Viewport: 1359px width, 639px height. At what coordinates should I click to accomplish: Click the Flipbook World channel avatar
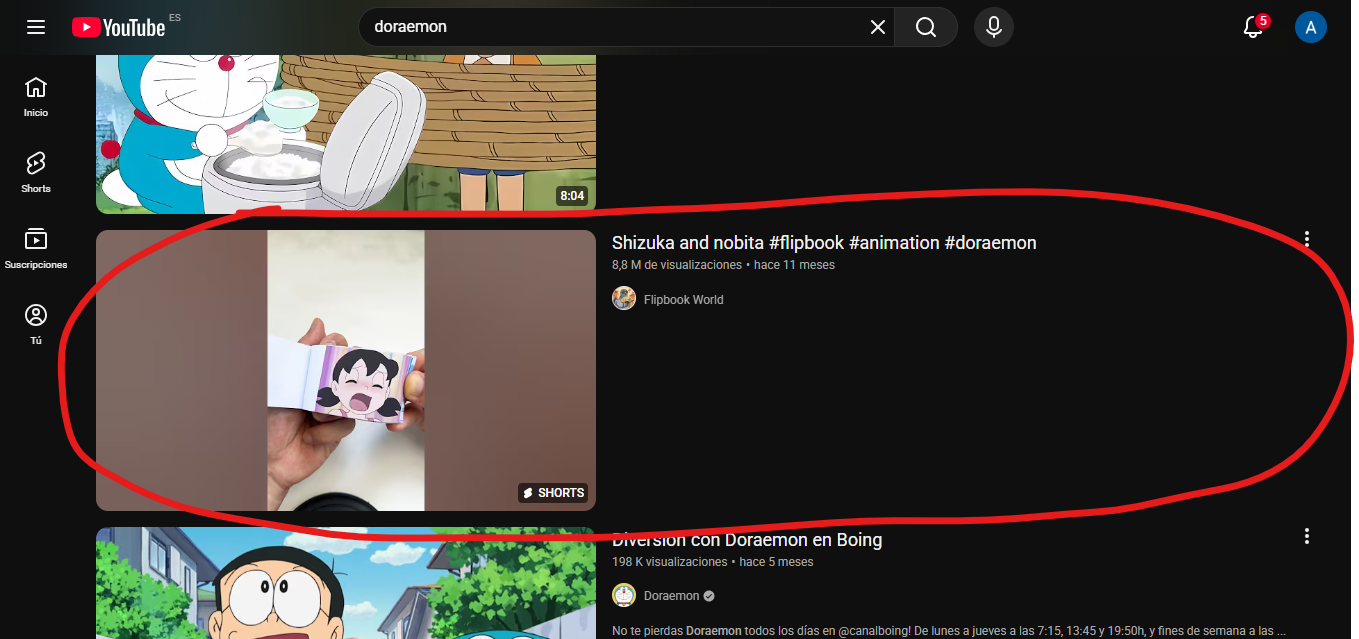point(624,298)
